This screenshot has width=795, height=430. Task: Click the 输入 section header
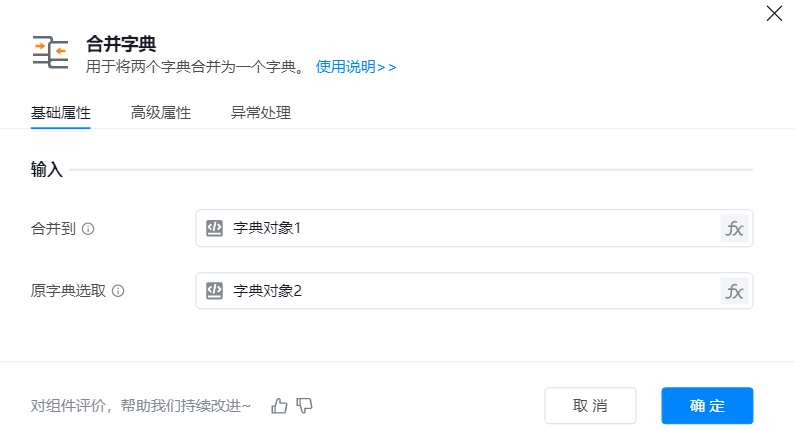pyautogui.click(x=47, y=170)
